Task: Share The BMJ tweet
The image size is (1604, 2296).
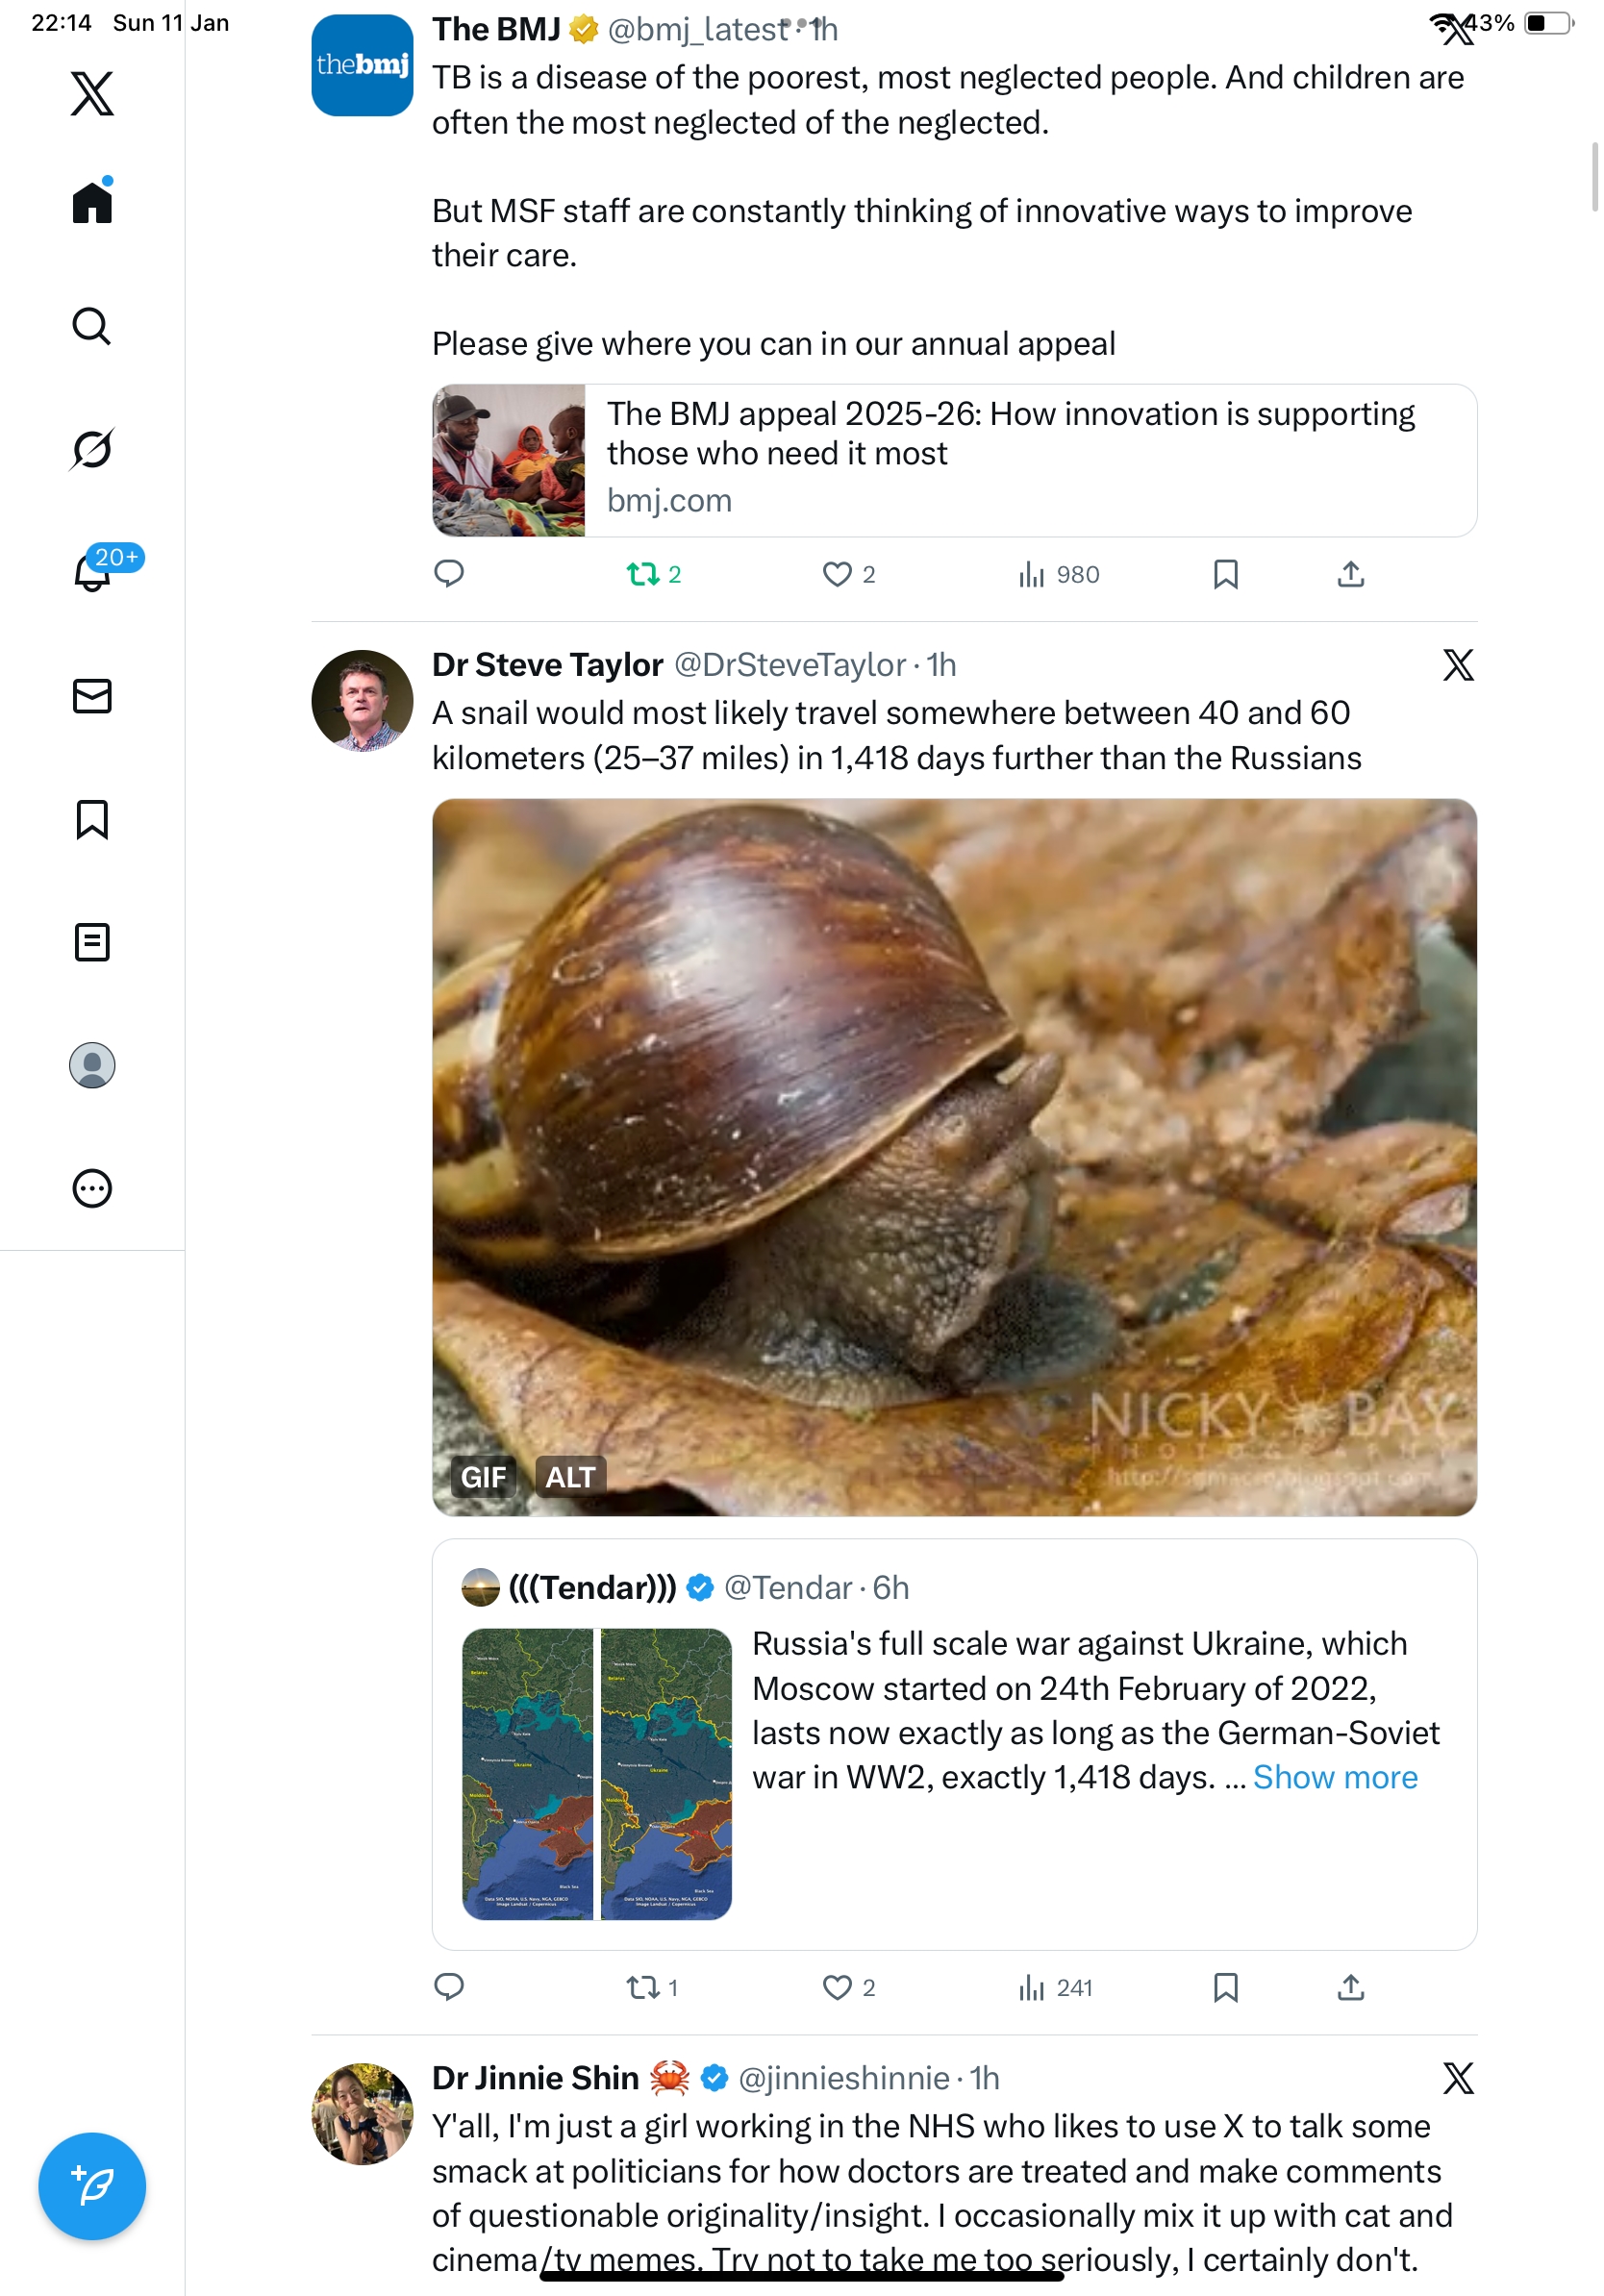Action: click(x=1350, y=574)
